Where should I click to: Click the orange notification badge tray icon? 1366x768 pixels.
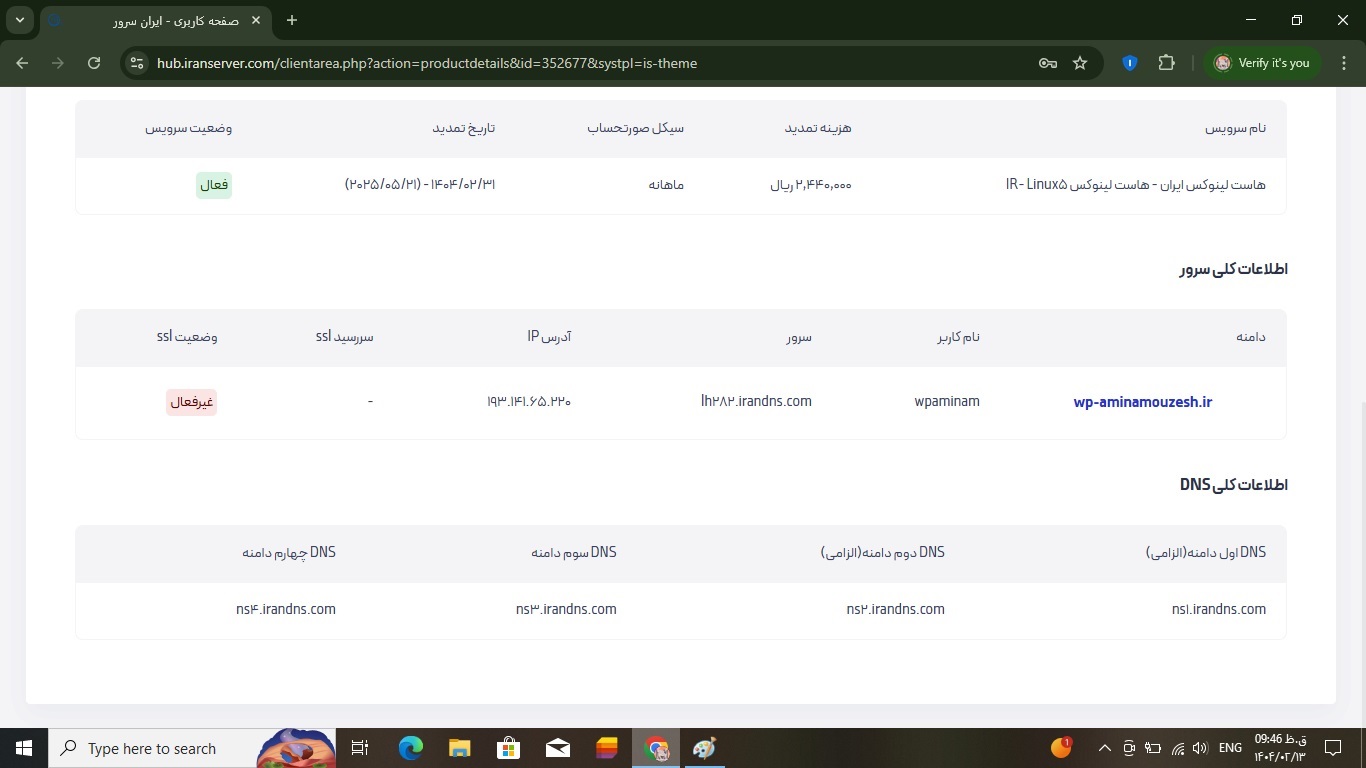[1062, 747]
